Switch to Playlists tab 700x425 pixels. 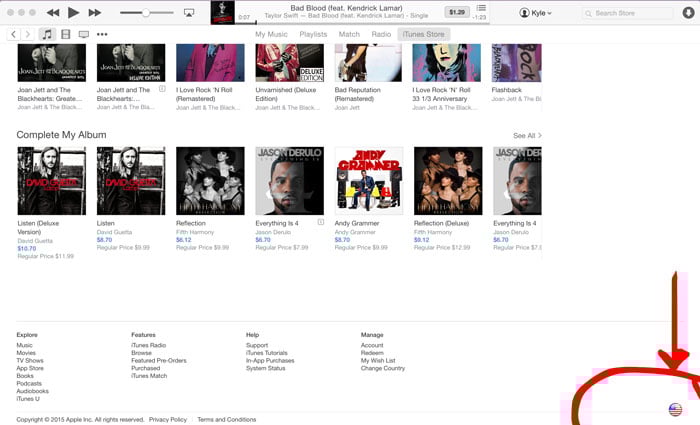pos(313,34)
